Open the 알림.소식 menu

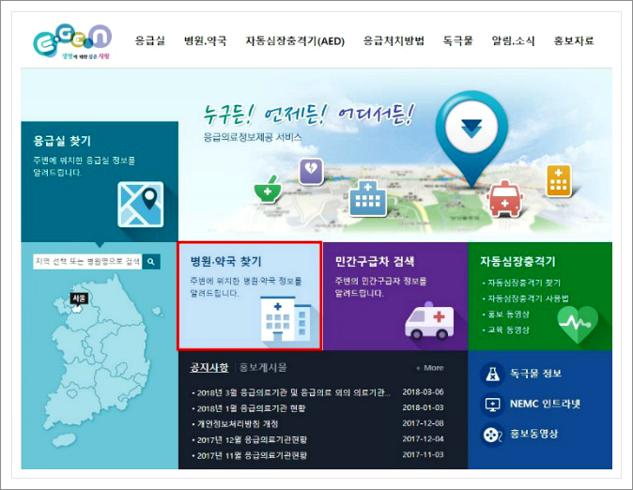[513, 40]
